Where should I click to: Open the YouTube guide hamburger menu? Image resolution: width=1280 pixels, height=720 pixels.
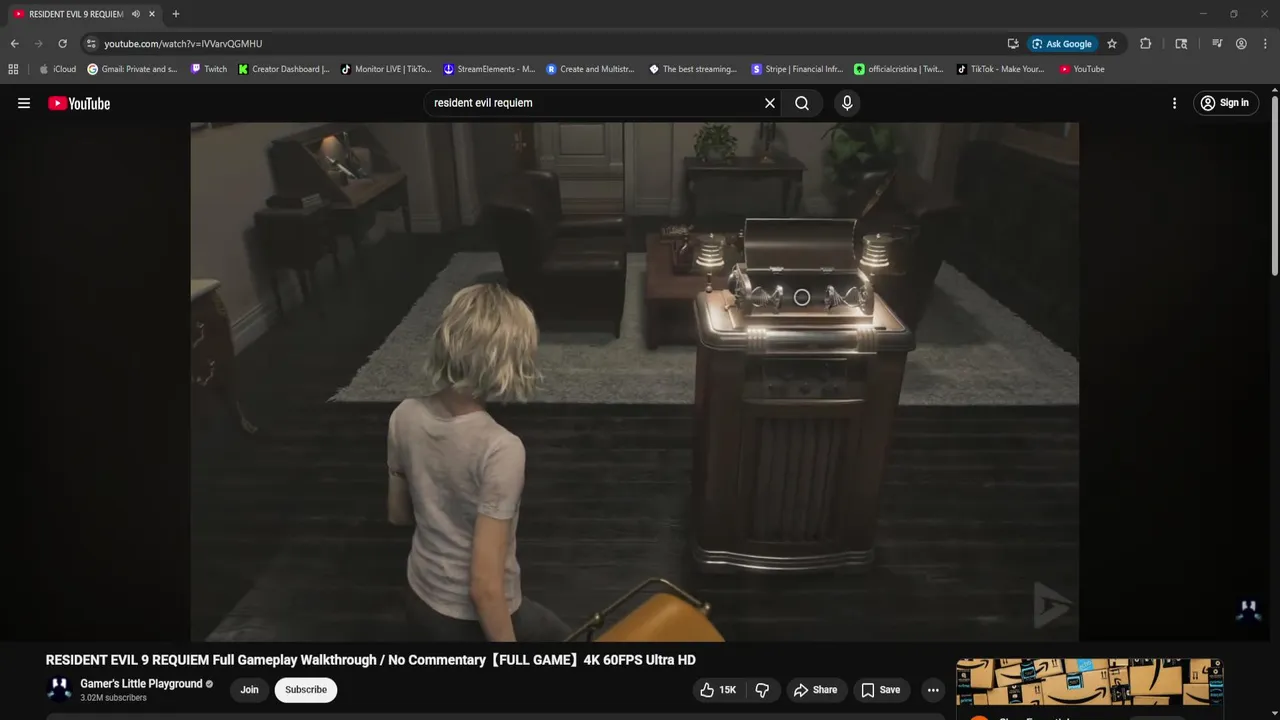tap(24, 103)
